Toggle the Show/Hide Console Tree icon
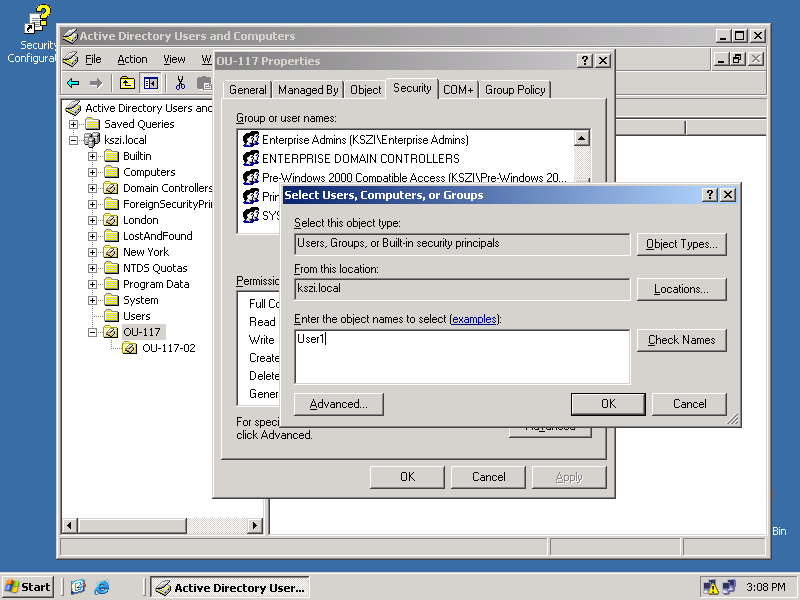This screenshot has width=800, height=600. point(151,83)
